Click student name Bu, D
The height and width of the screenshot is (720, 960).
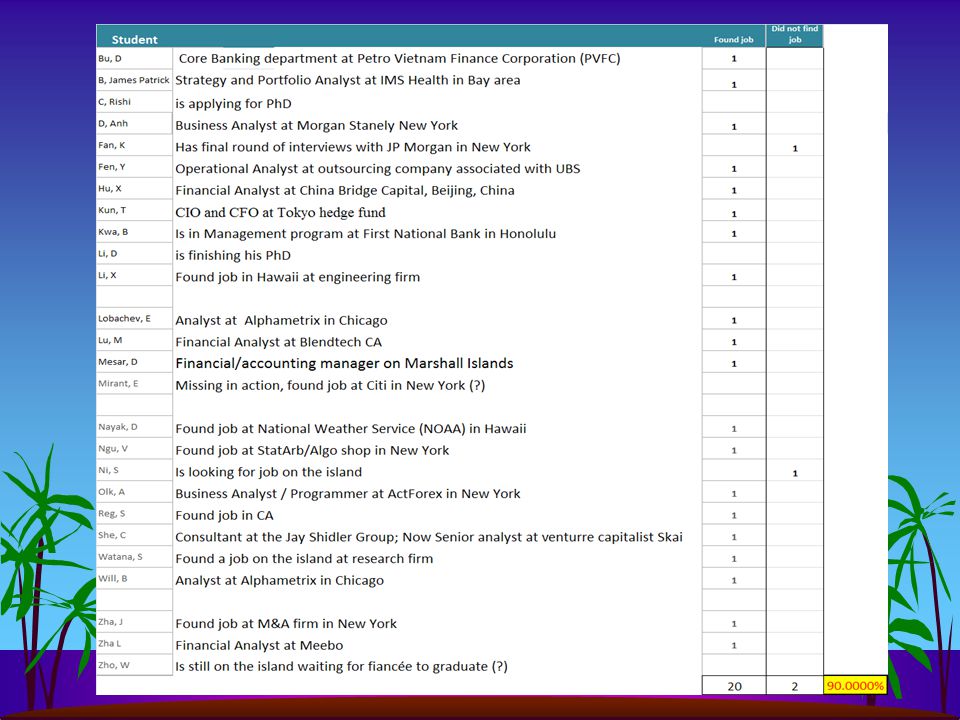click(110, 59)
